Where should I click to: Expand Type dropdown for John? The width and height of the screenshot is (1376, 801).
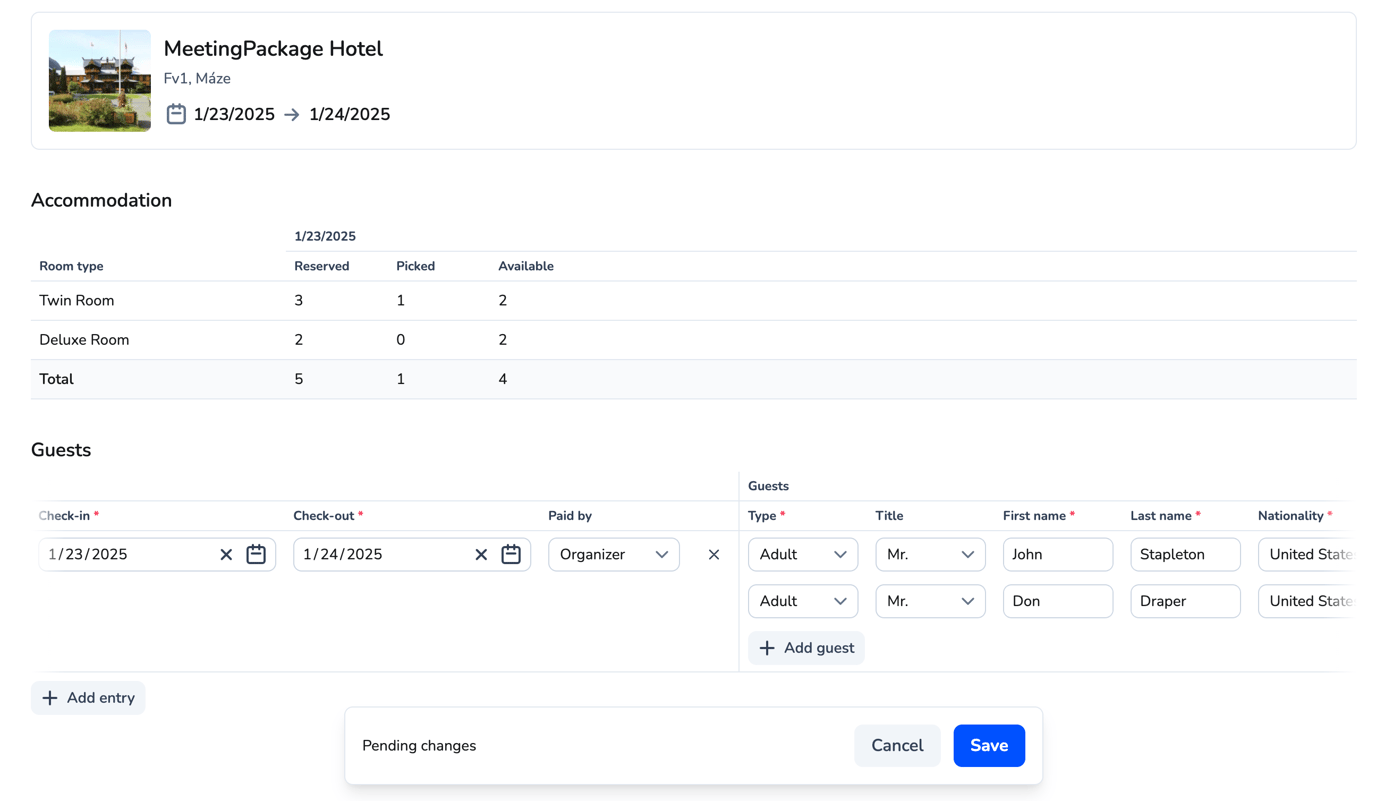(x=802, y=555)
